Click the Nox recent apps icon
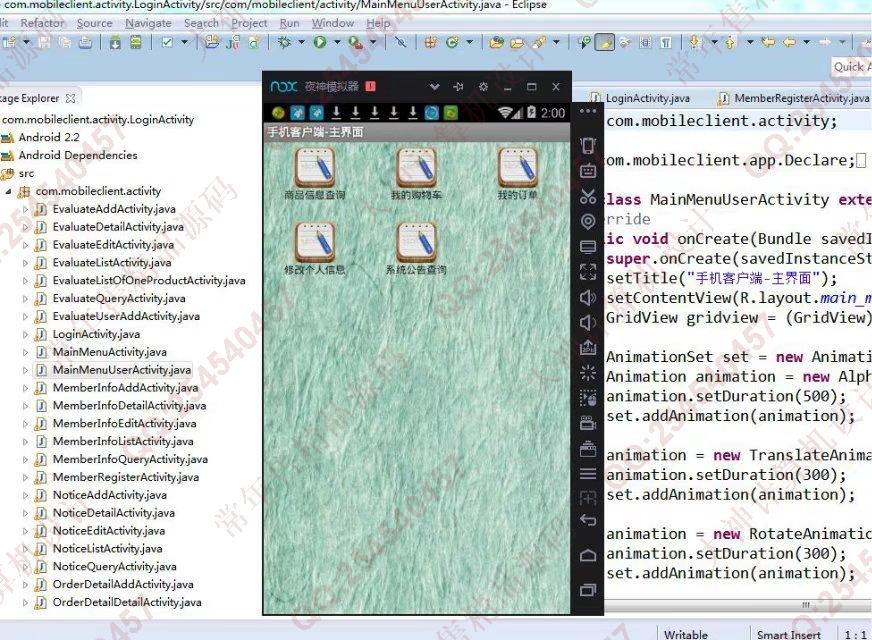 [588, 590]
